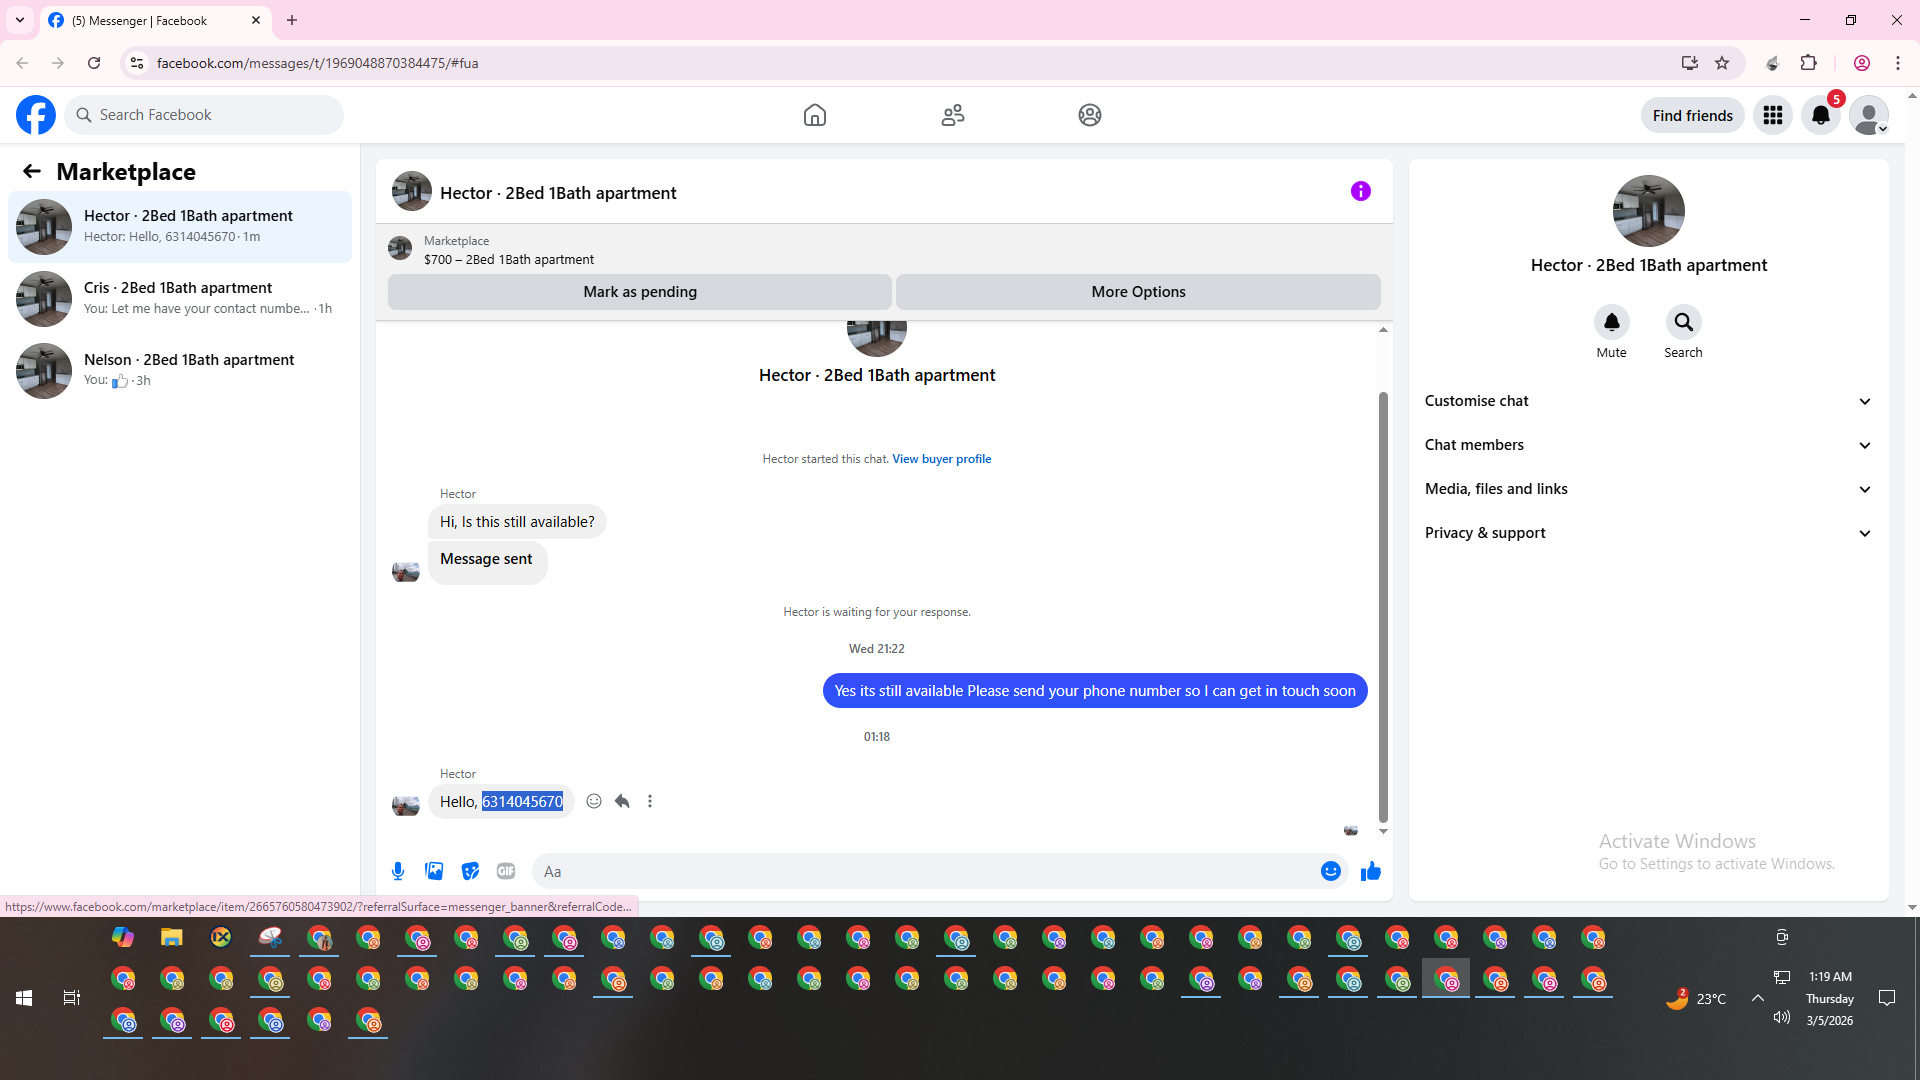1920x1080 pixels.
Task: Reply to Hector's phone number message
Action: [622, 801]
